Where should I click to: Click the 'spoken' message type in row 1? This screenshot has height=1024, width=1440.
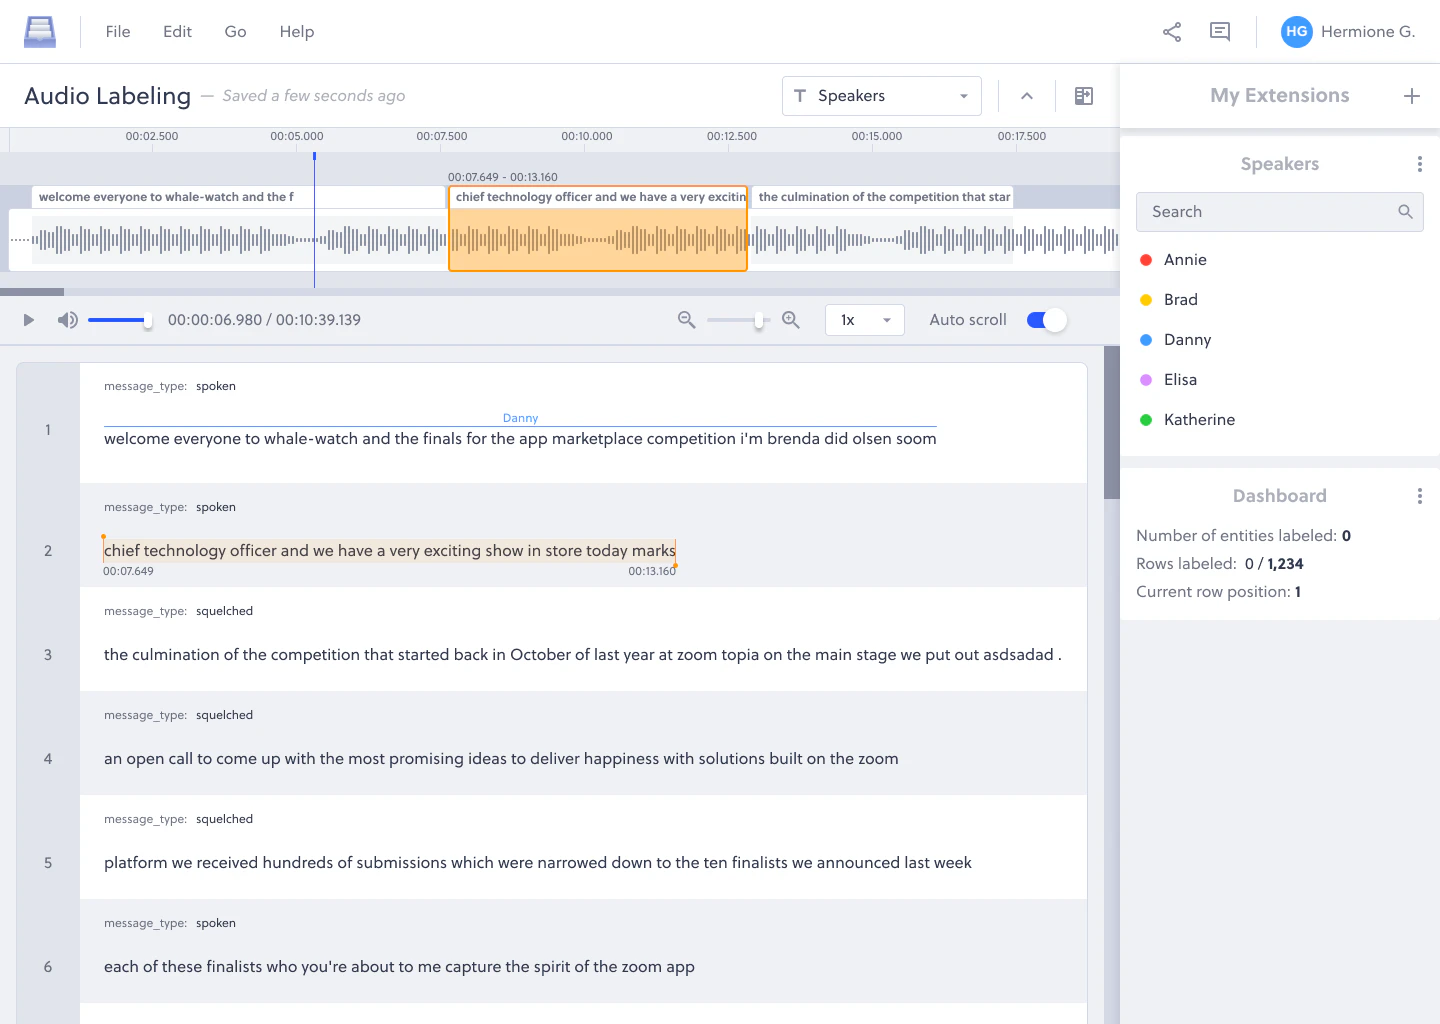tap(216, 386)
